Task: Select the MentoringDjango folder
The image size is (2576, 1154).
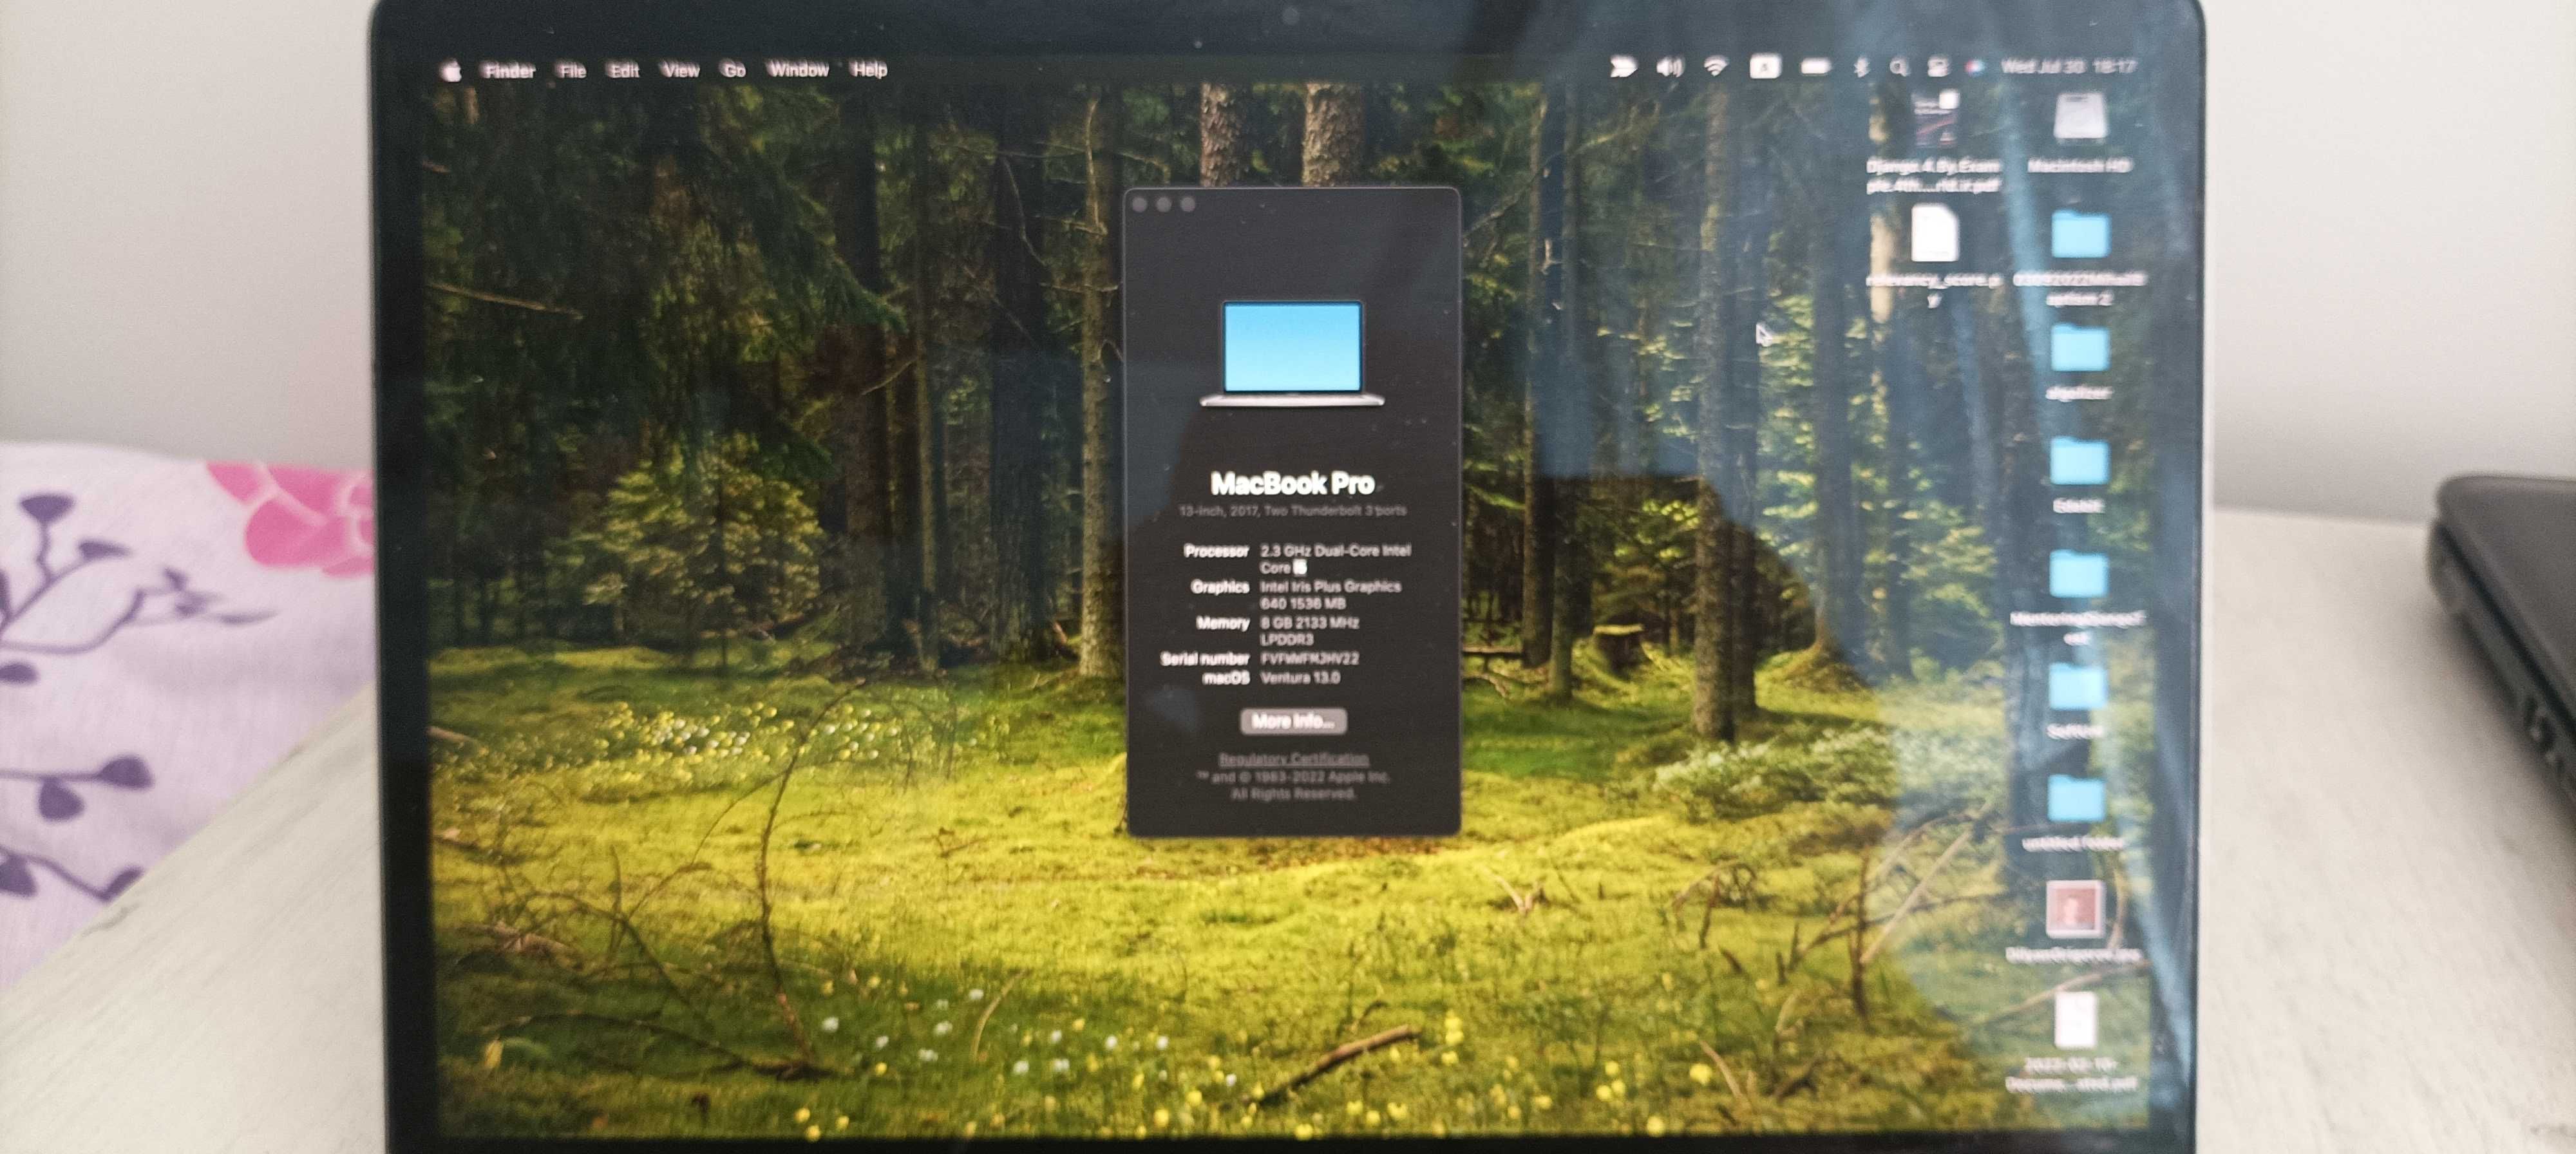Action: point(2079,576)
